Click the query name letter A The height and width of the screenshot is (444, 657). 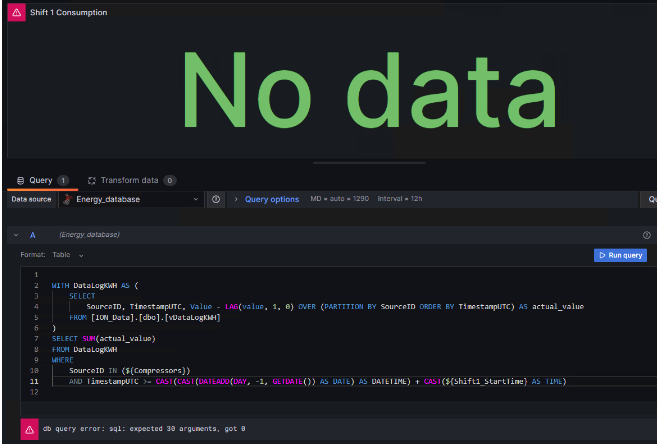[32, 235]
